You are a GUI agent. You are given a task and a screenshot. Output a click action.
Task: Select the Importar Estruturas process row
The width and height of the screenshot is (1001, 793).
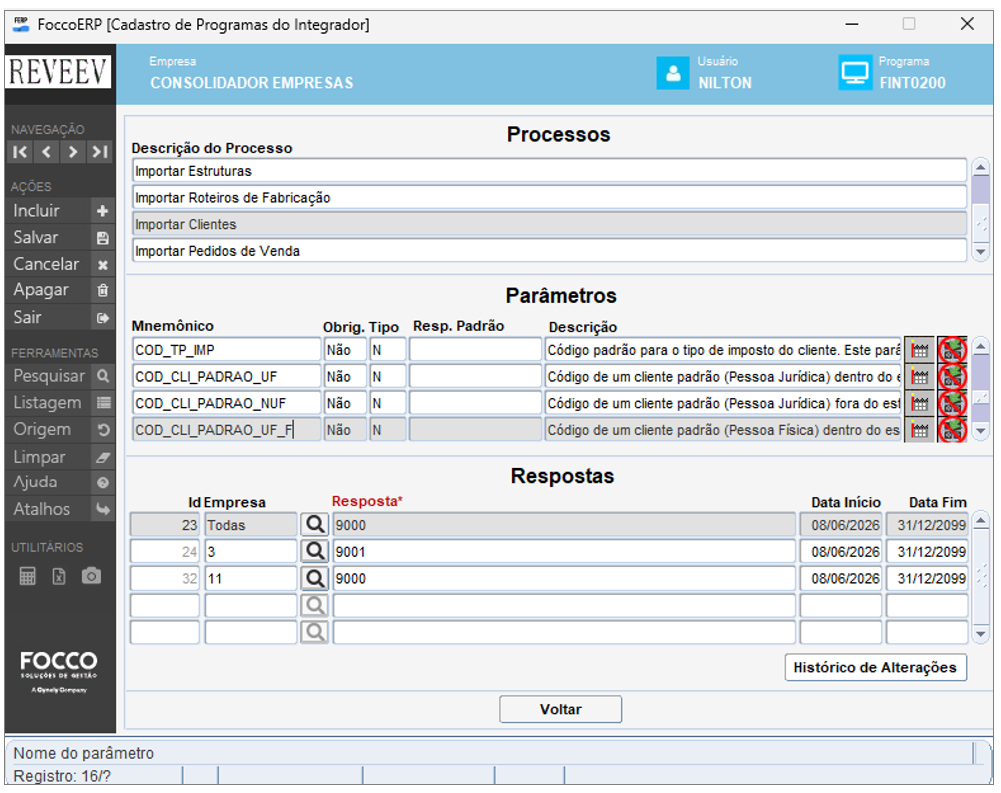coord(550,171)
